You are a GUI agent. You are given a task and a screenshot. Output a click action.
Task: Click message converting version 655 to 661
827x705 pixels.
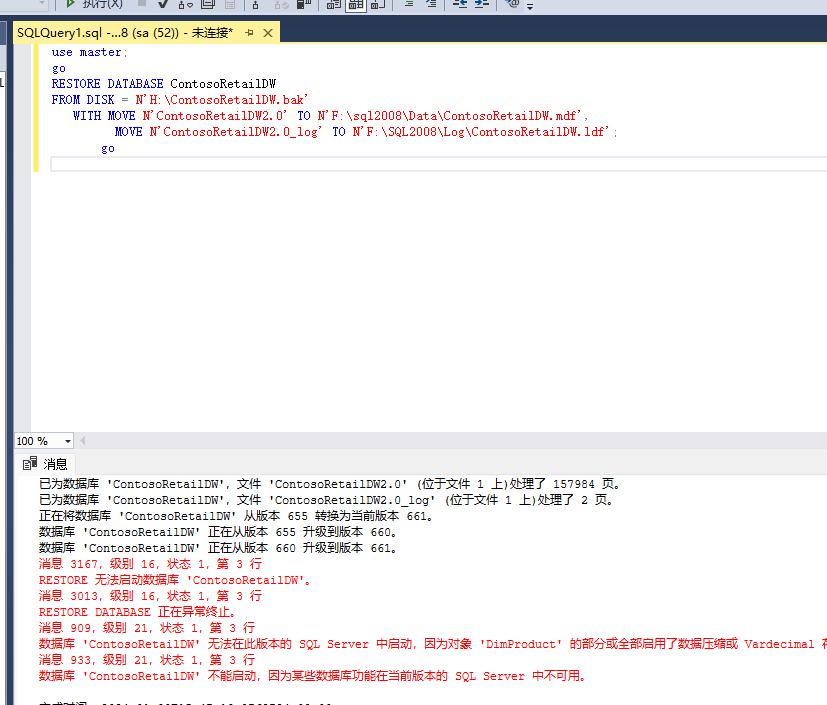[x=236, y=516]
